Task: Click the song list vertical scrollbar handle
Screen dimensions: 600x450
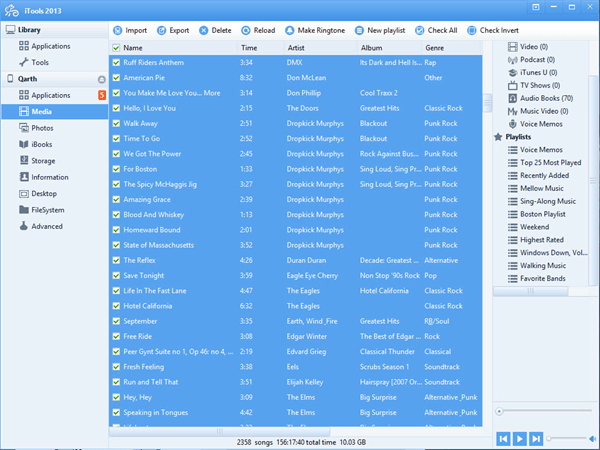Action: 487,103
